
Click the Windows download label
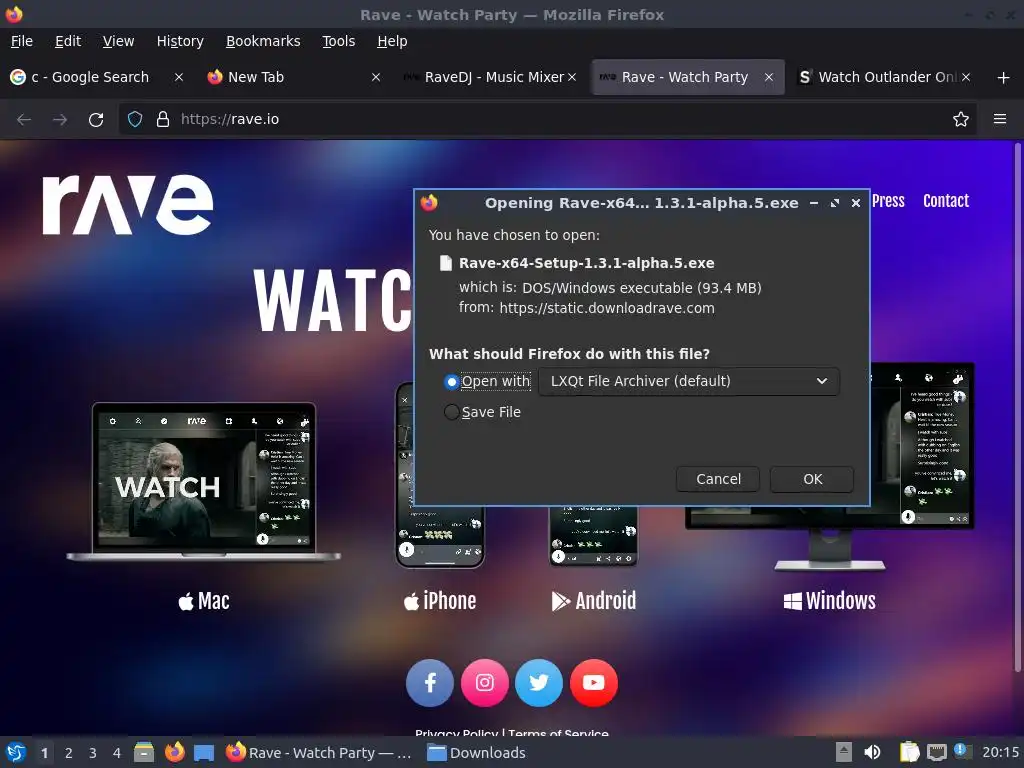[x=829, y=601]
